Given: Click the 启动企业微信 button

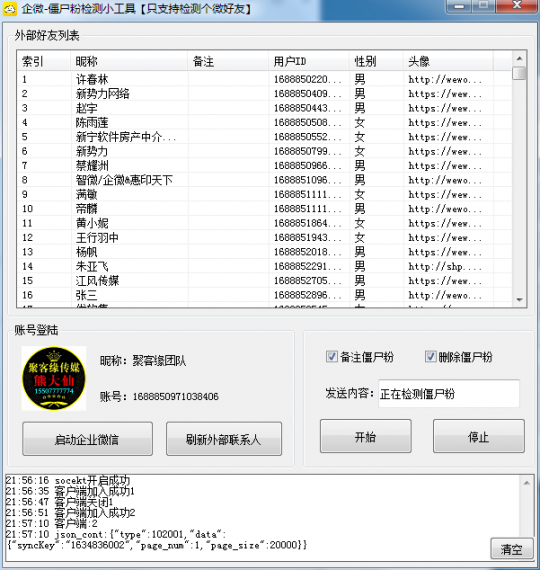Looking at the screenshot, I should point(87,439).
